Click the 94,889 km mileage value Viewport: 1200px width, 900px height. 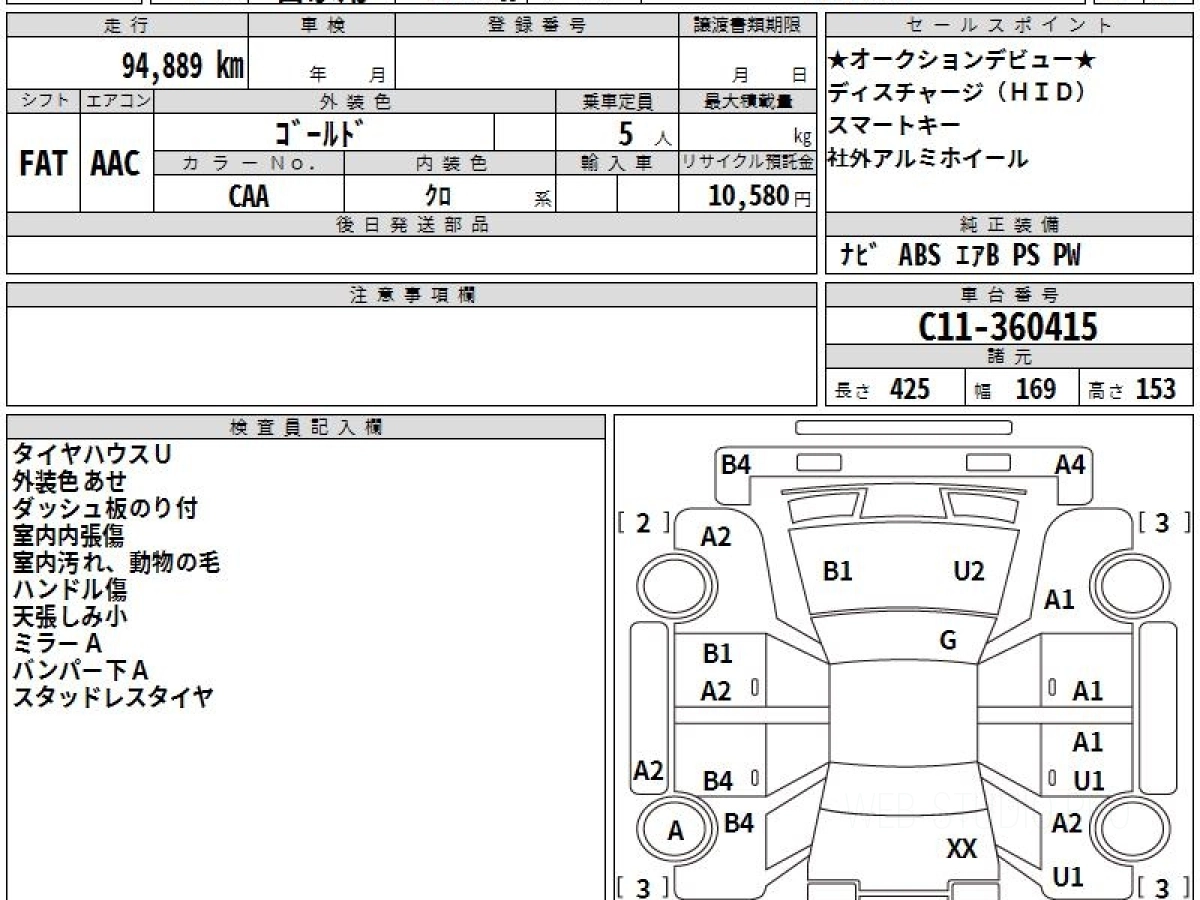click(x=183, y=66)
